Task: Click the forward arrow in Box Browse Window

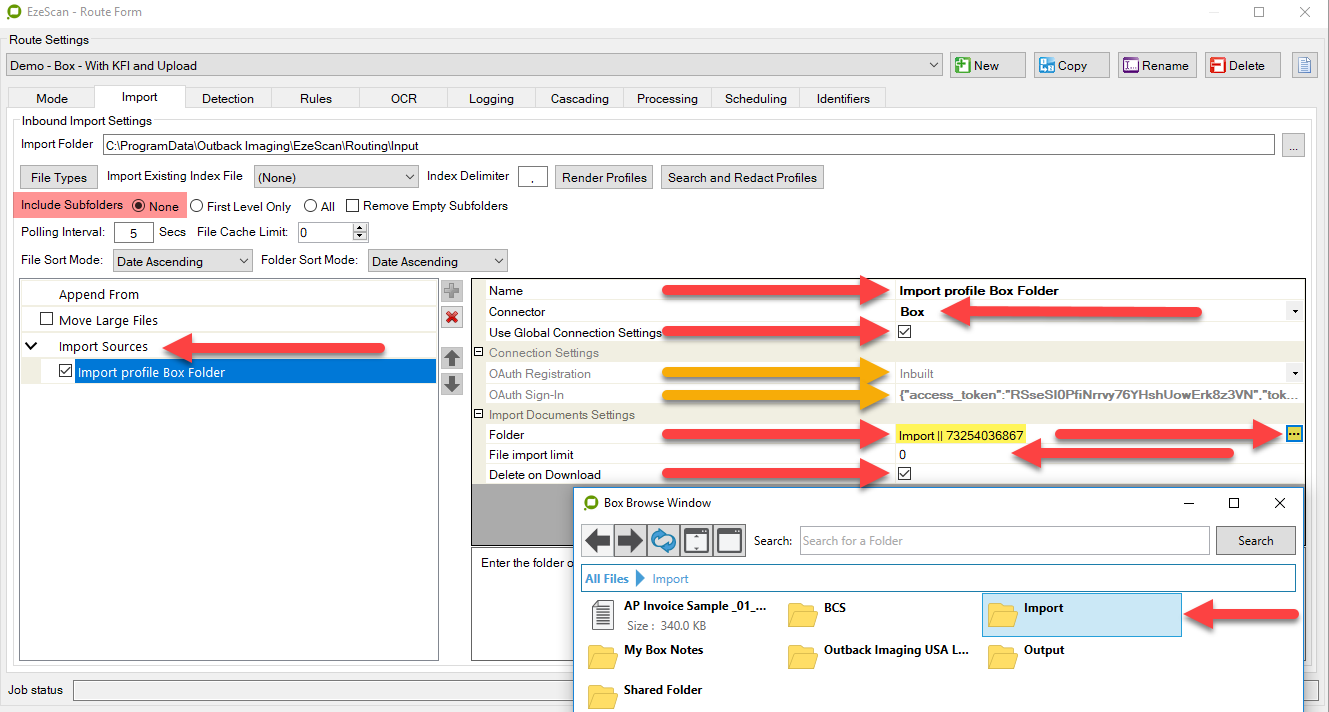Action: tap(630, 541)
